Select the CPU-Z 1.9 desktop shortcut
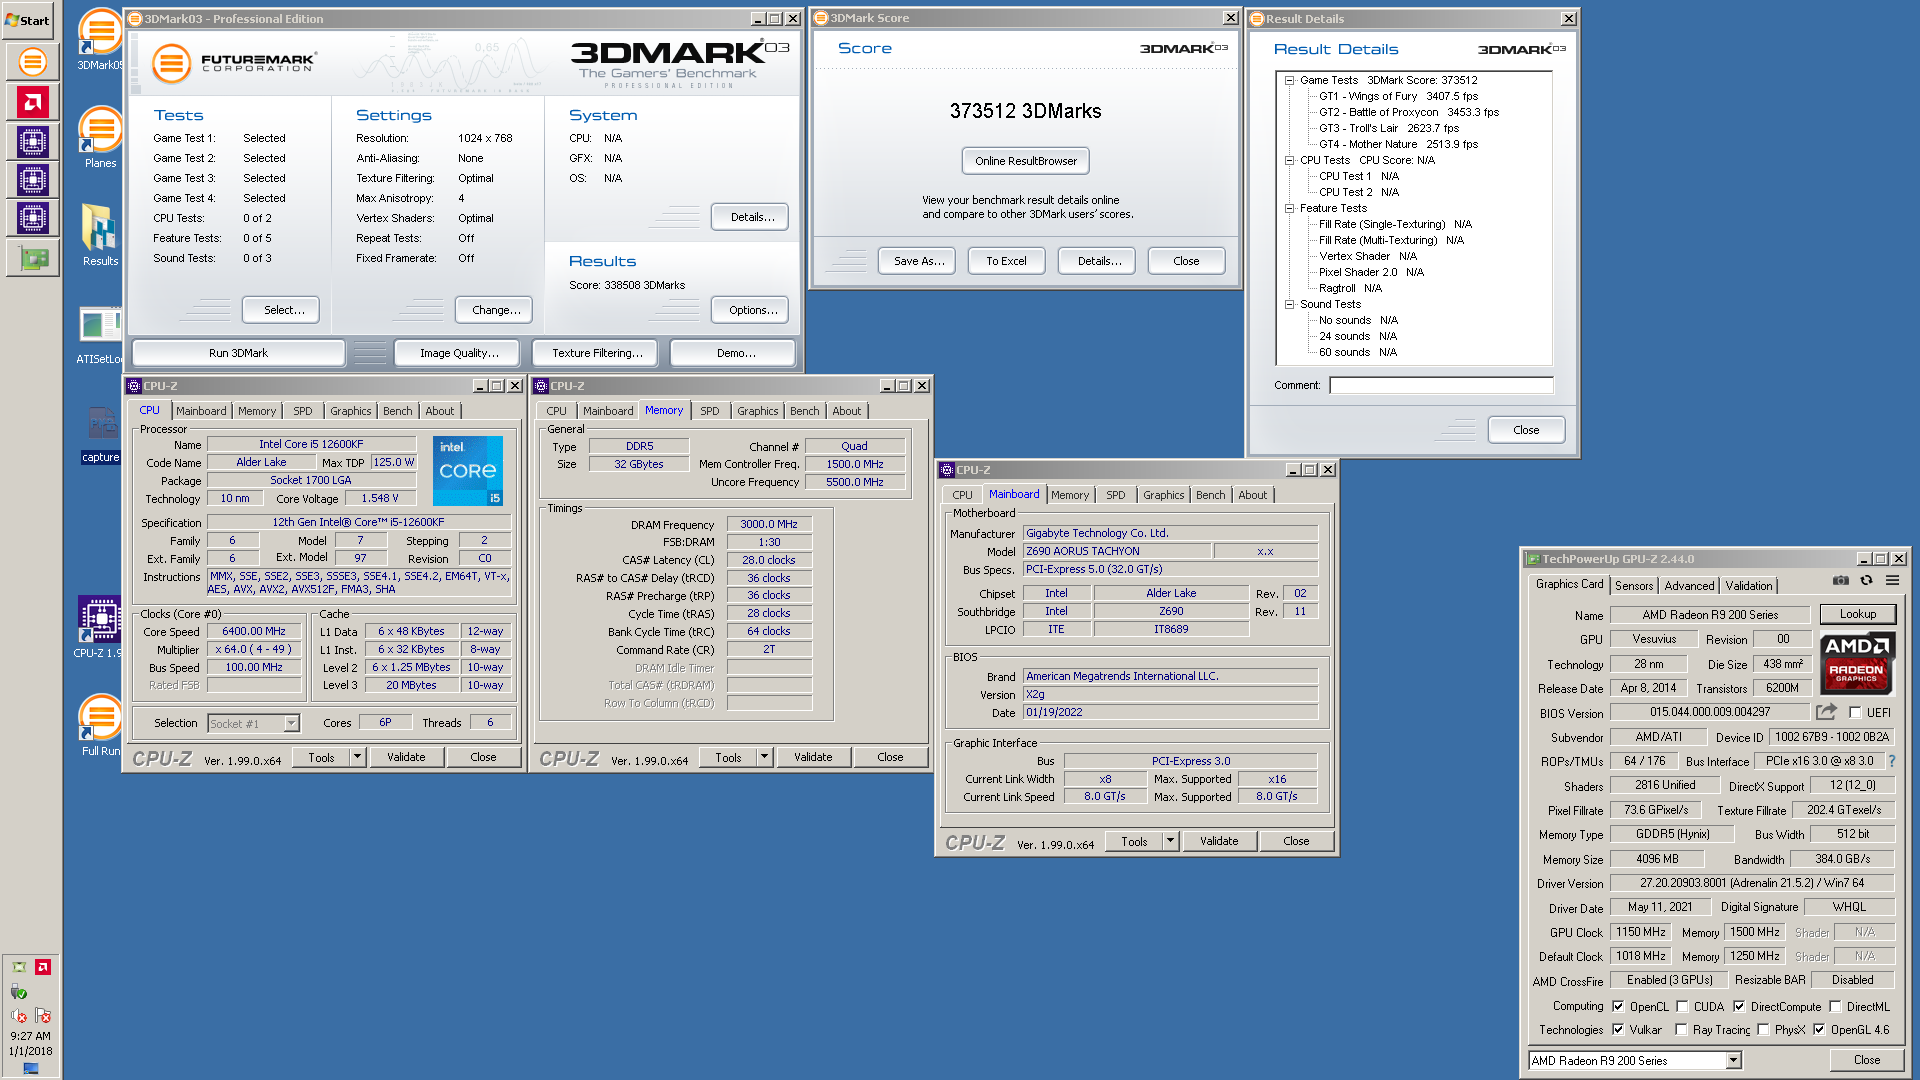Image resolution: width=1920 pixels, height=1080 pixels. [x=100, y=628]
